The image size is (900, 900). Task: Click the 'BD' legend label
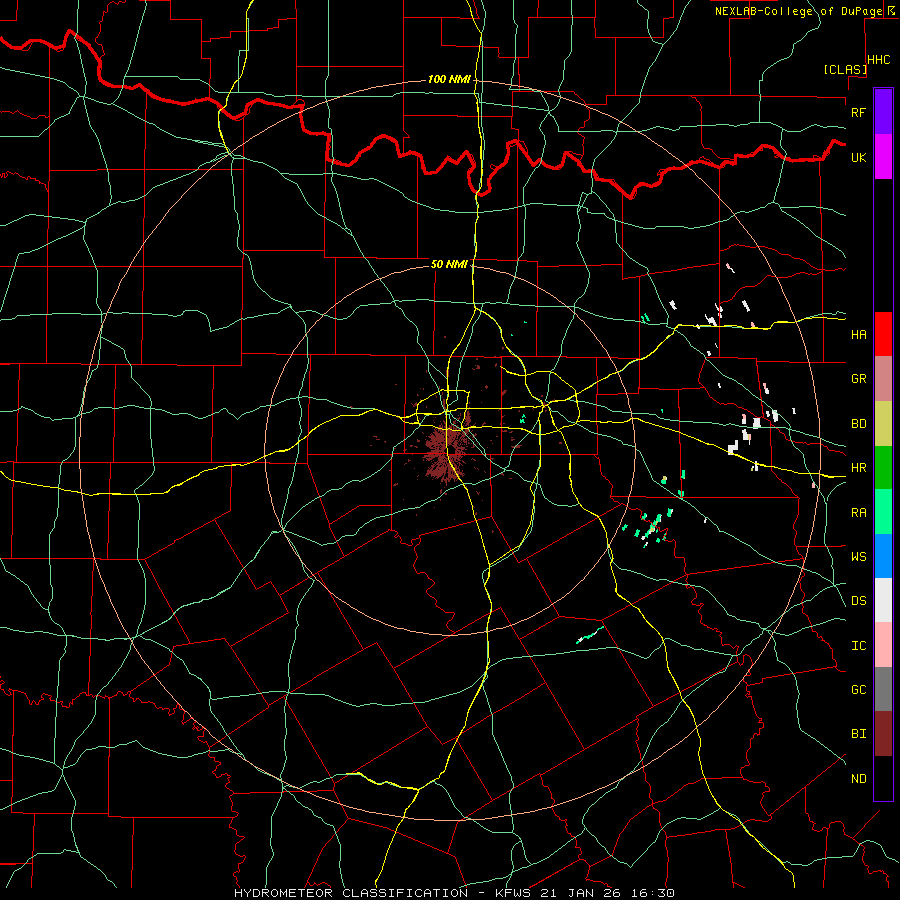click(x=858, y=424)
